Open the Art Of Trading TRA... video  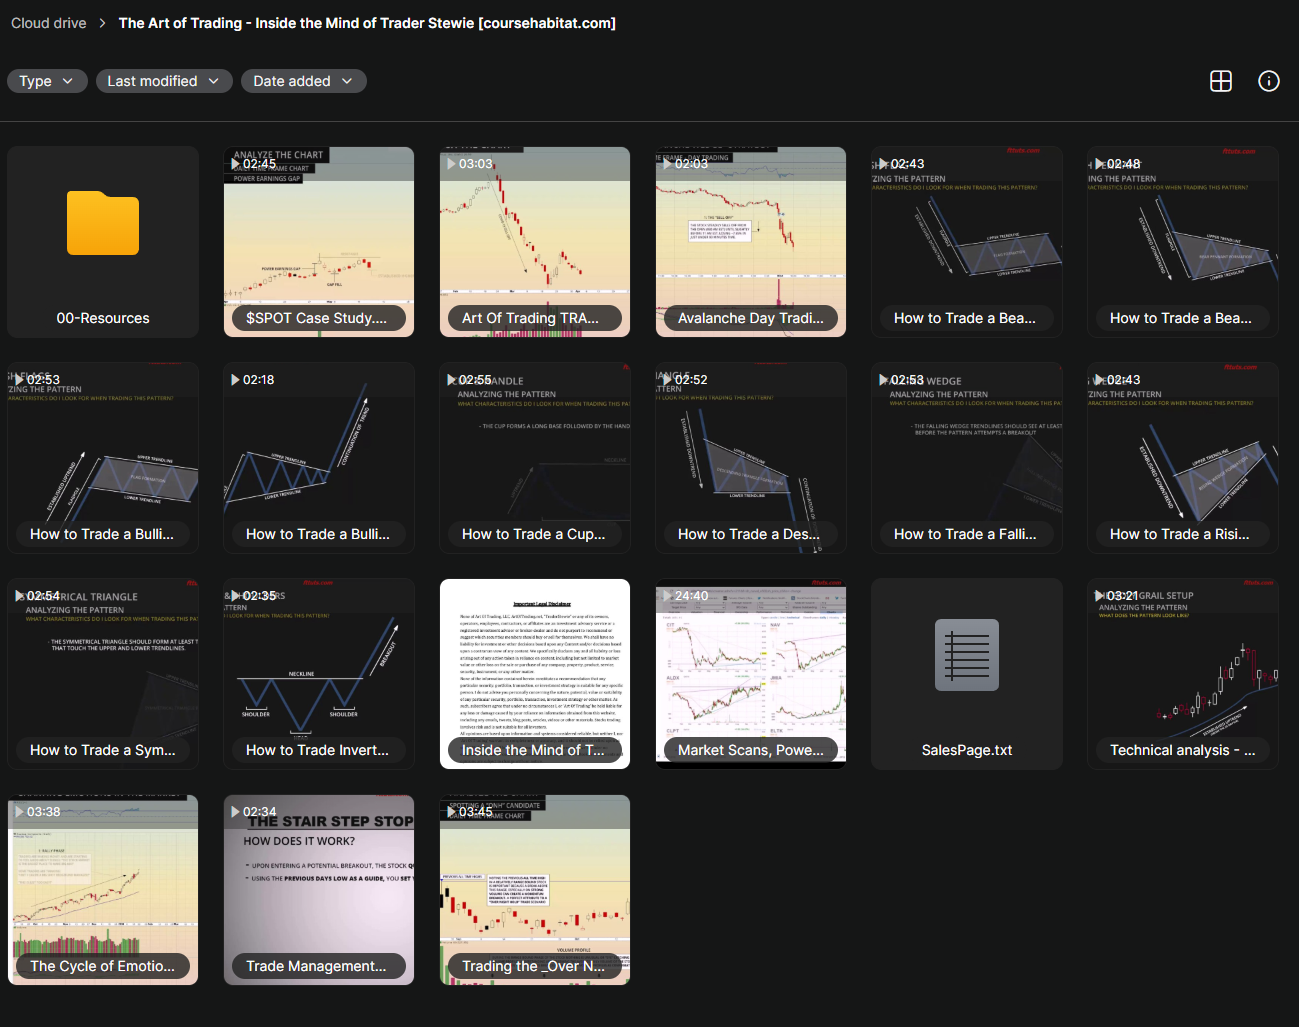tap(535, 242)
